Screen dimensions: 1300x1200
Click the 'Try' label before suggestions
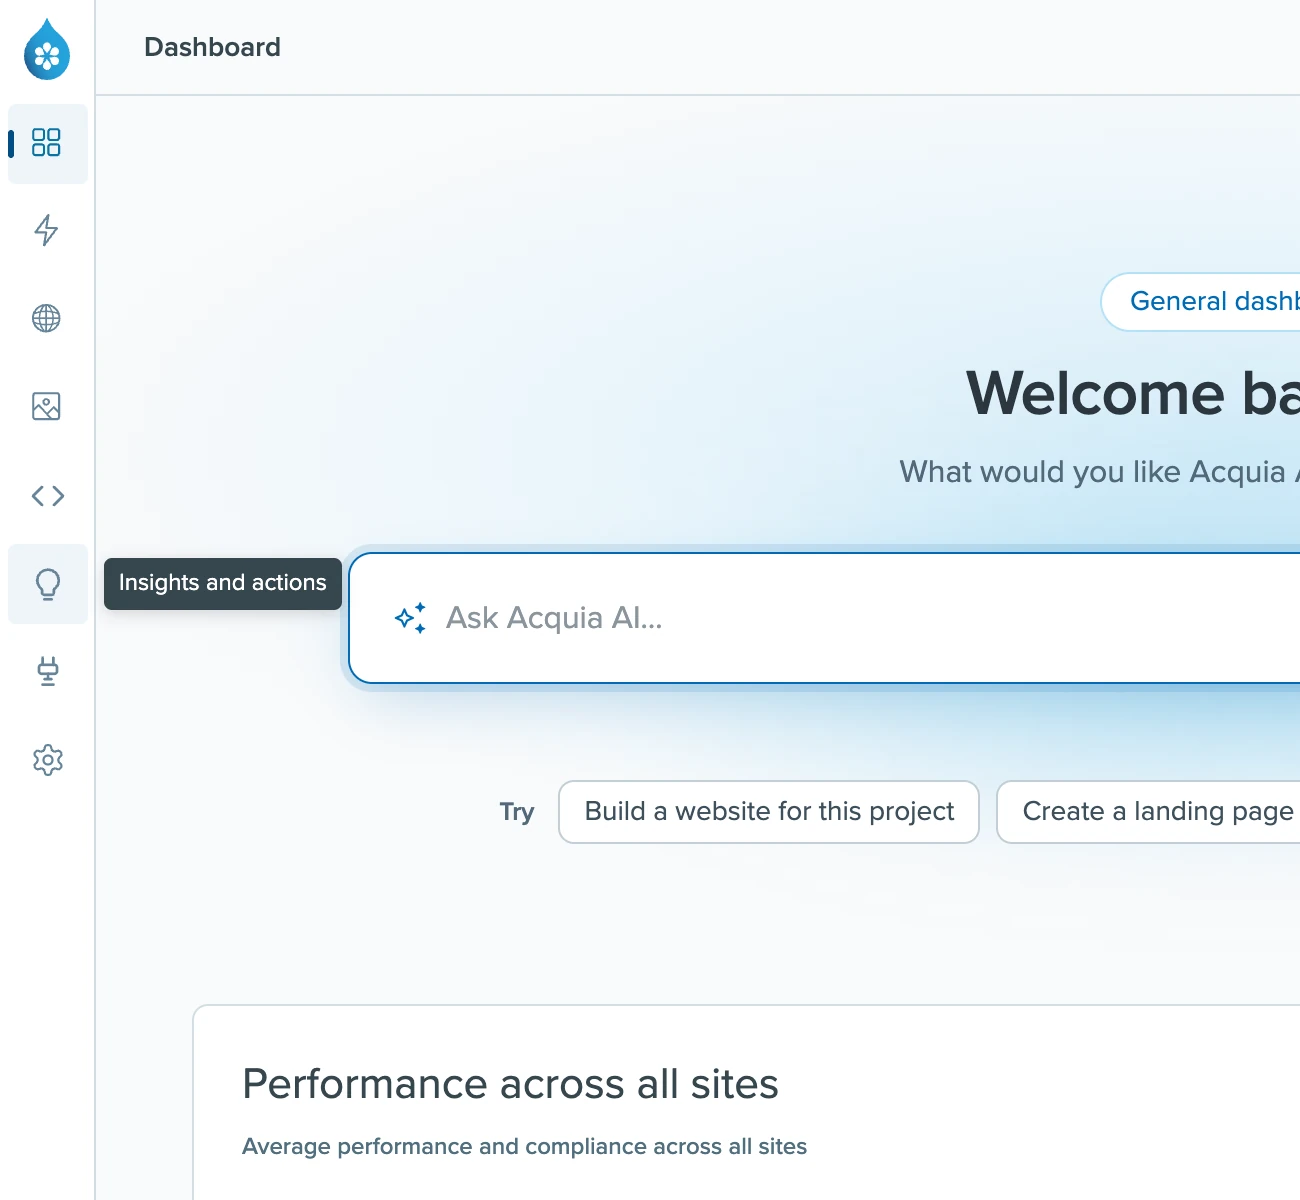tap(517, 812)
